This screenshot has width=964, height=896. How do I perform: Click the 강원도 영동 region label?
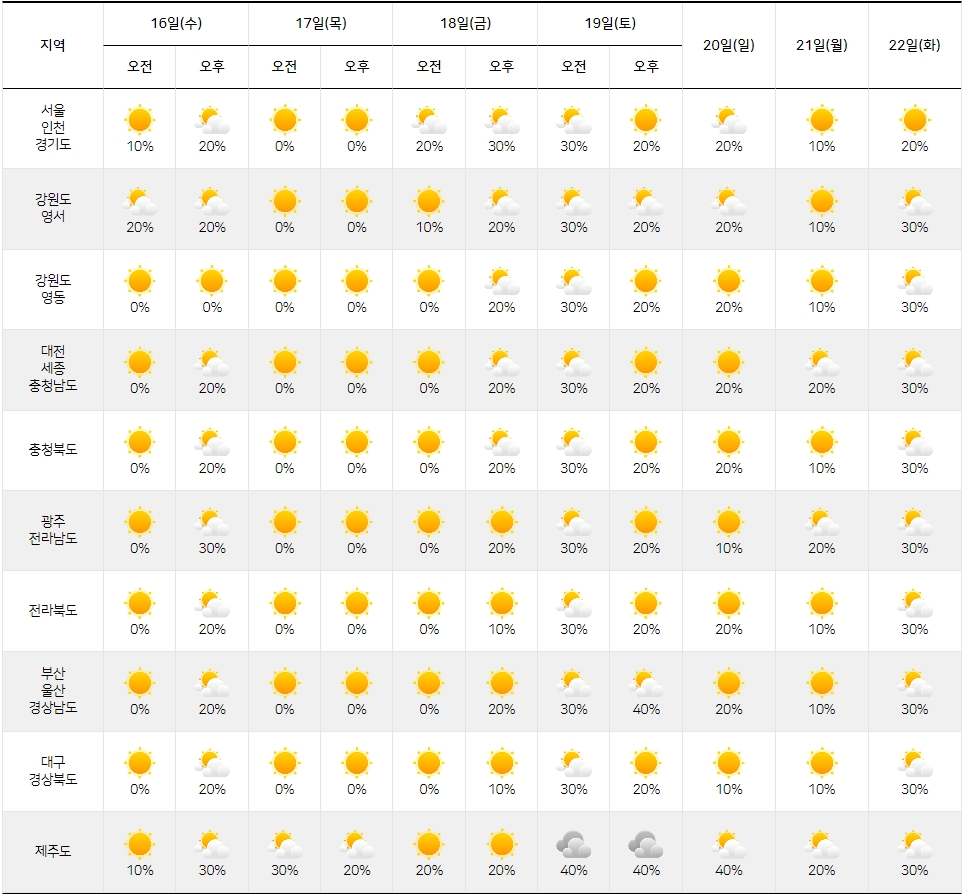click(x=53, y=289)
